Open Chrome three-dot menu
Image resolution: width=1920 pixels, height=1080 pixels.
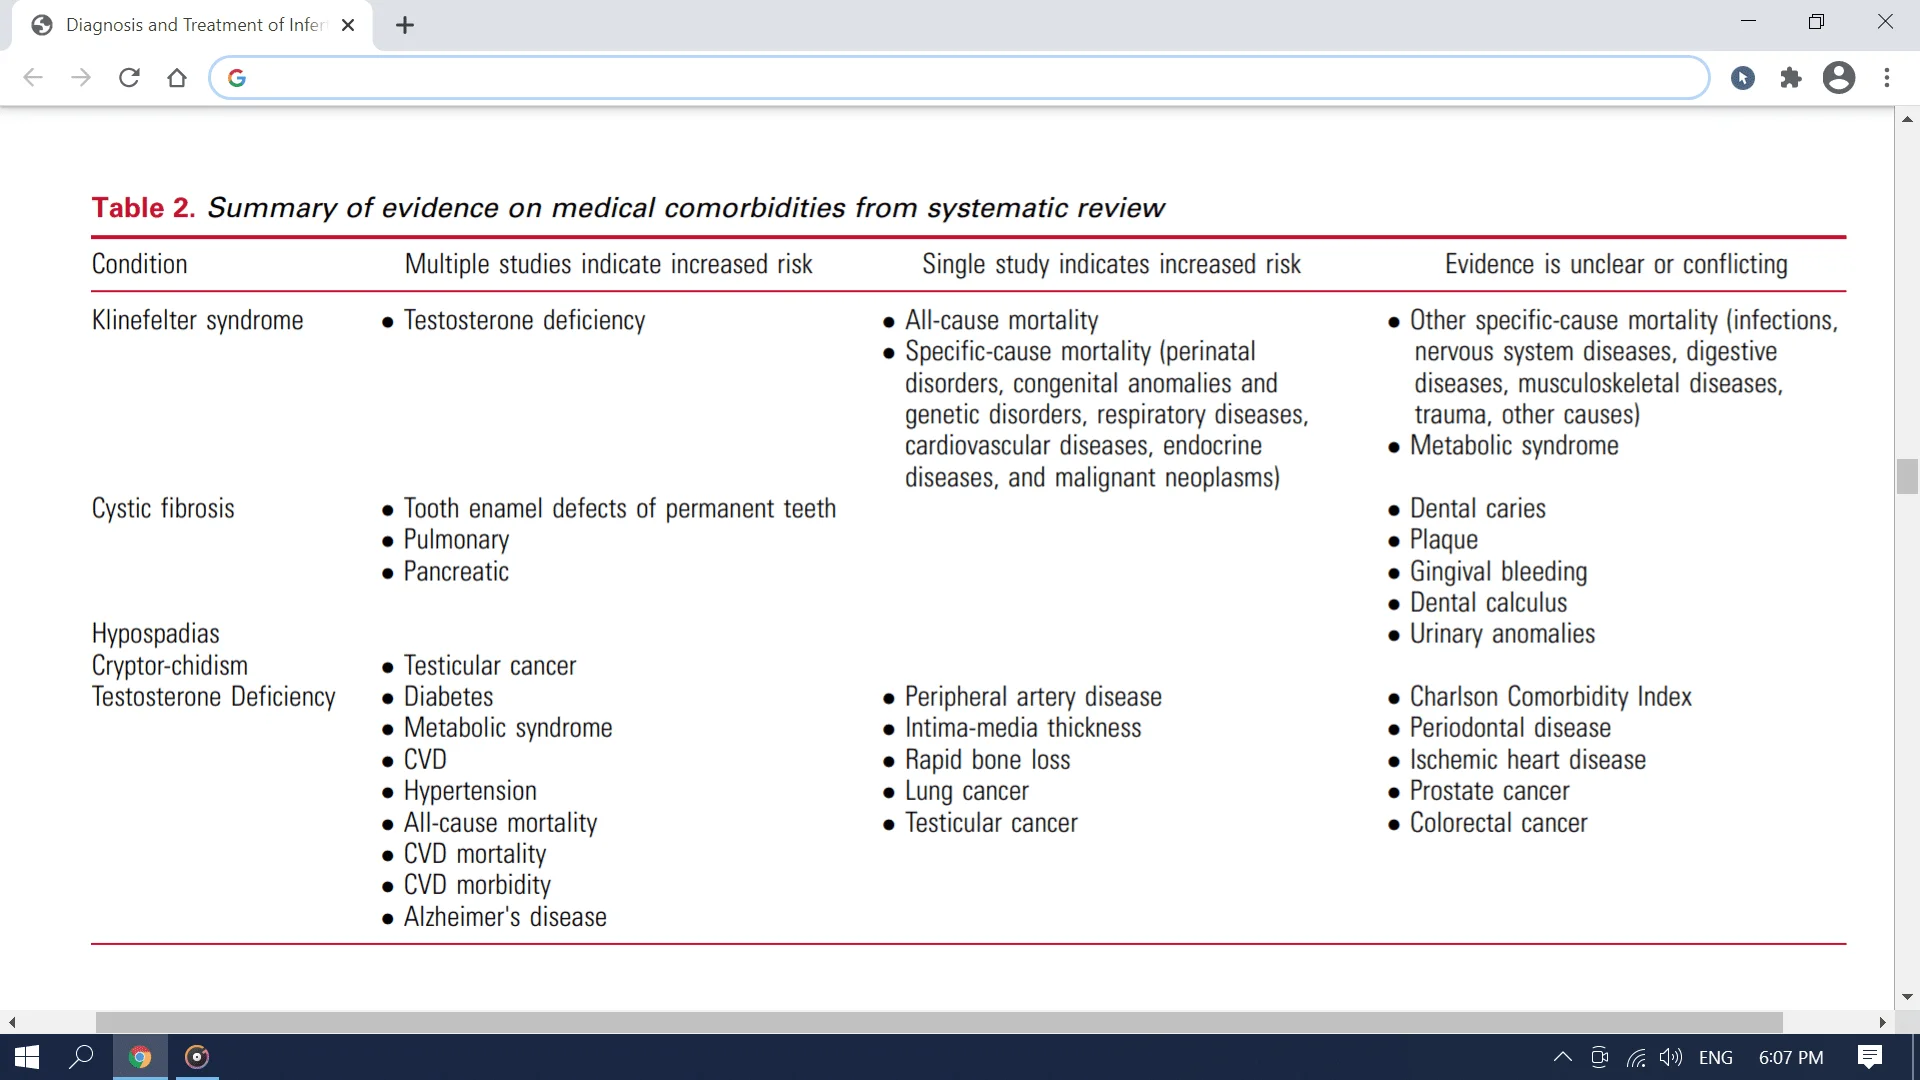pos(1887,78)
